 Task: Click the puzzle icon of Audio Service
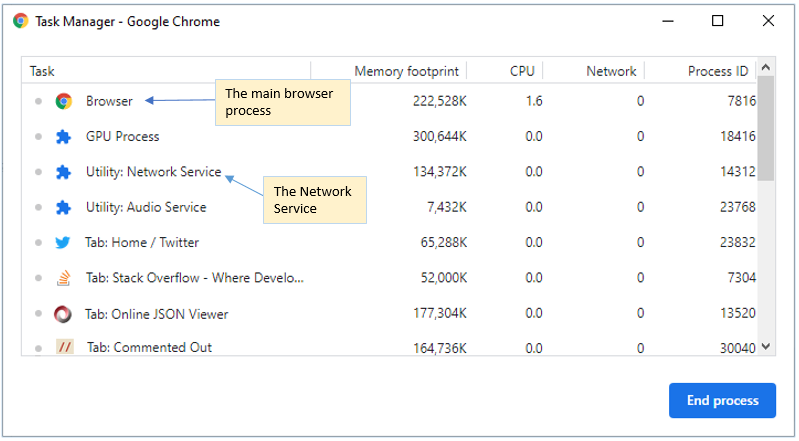click(x=63, y=207)
